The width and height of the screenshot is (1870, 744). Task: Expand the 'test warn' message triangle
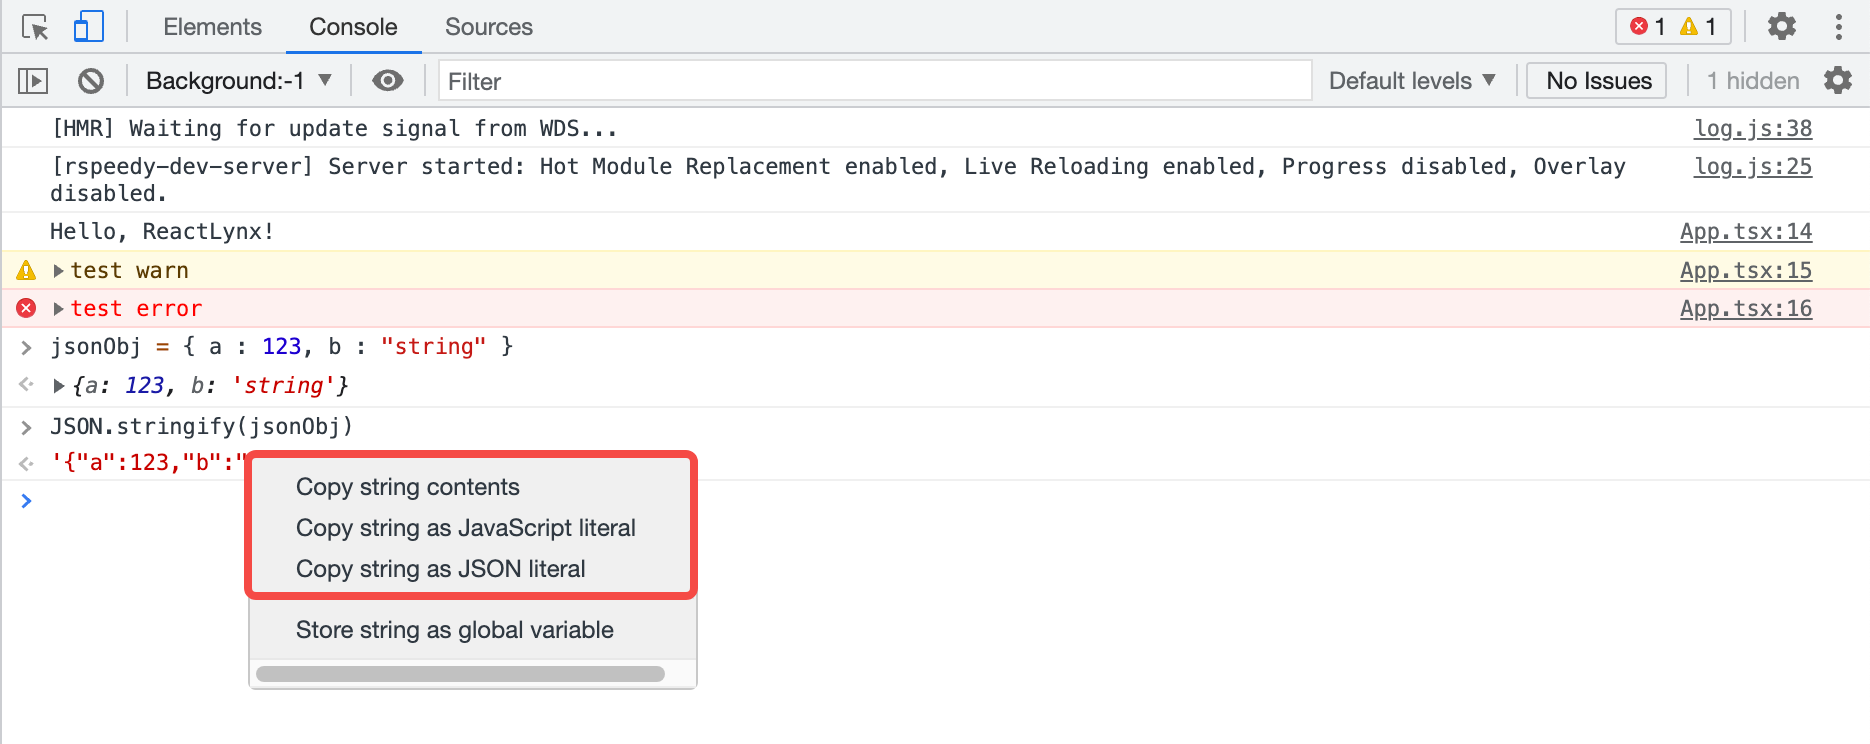[x=58, y=271]
